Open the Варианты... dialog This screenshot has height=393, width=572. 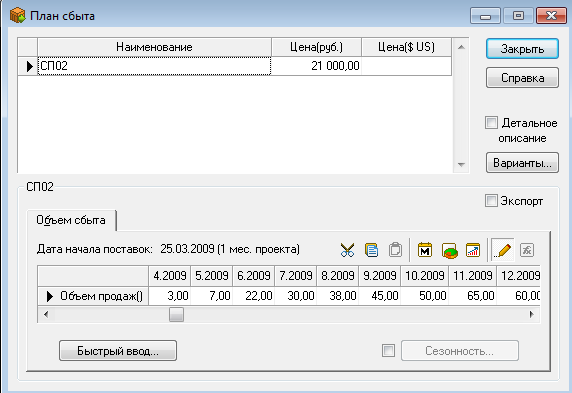[x=522, y=163]
